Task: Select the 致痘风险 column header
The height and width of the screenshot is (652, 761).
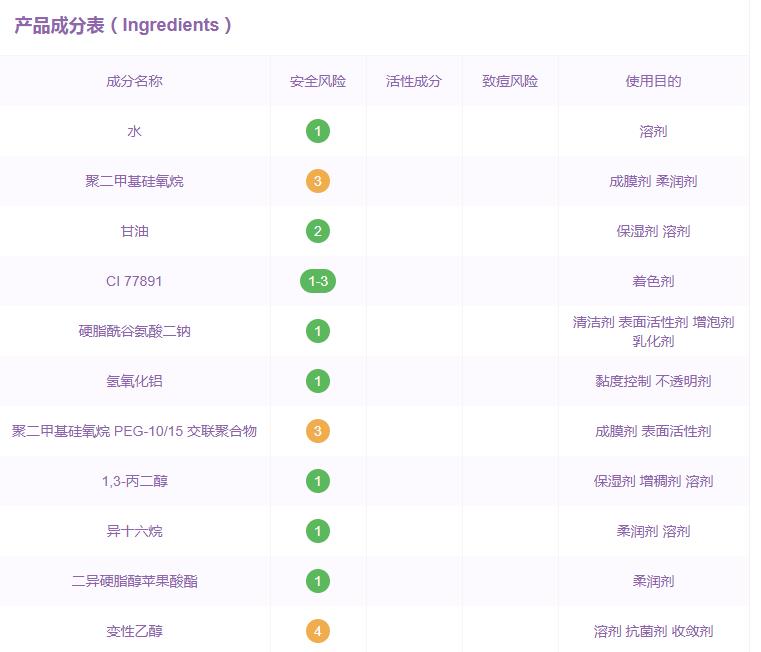Action: click(x=510, y=81)
